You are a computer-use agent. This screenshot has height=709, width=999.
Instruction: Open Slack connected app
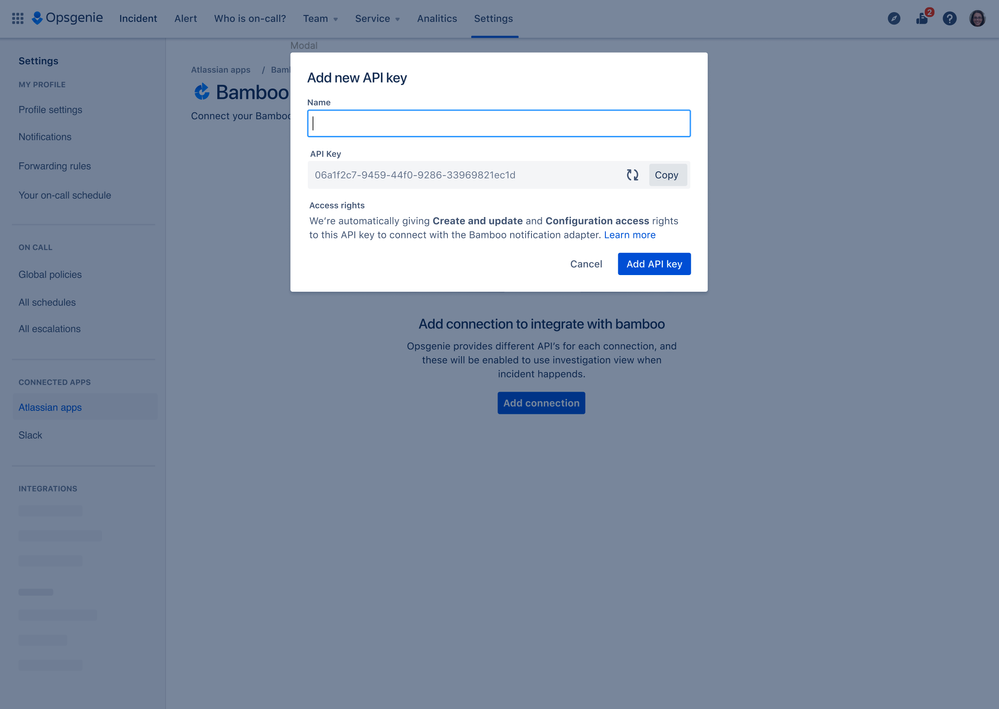(x=30, y=435)
